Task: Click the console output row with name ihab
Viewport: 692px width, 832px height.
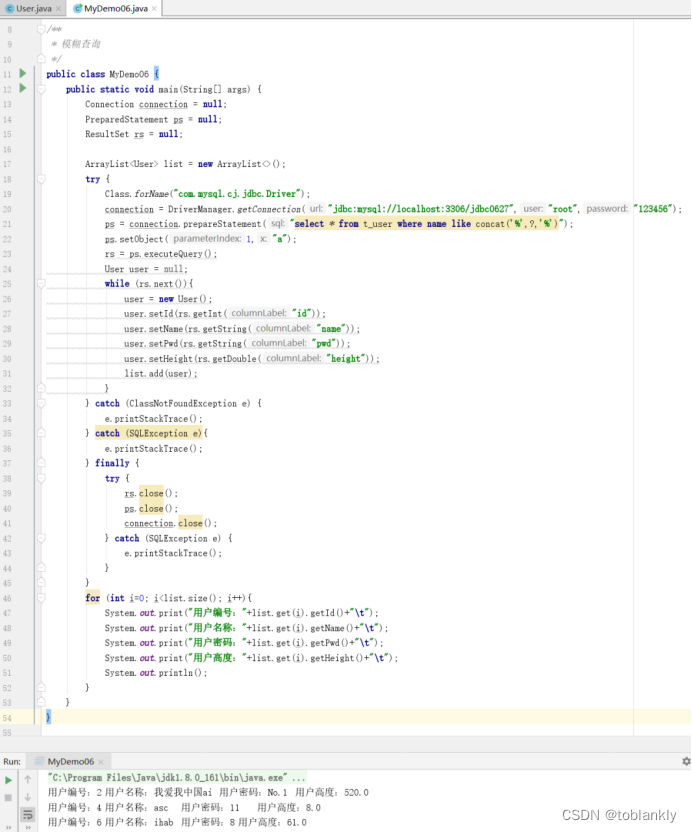Action: [x=177, y=822]
